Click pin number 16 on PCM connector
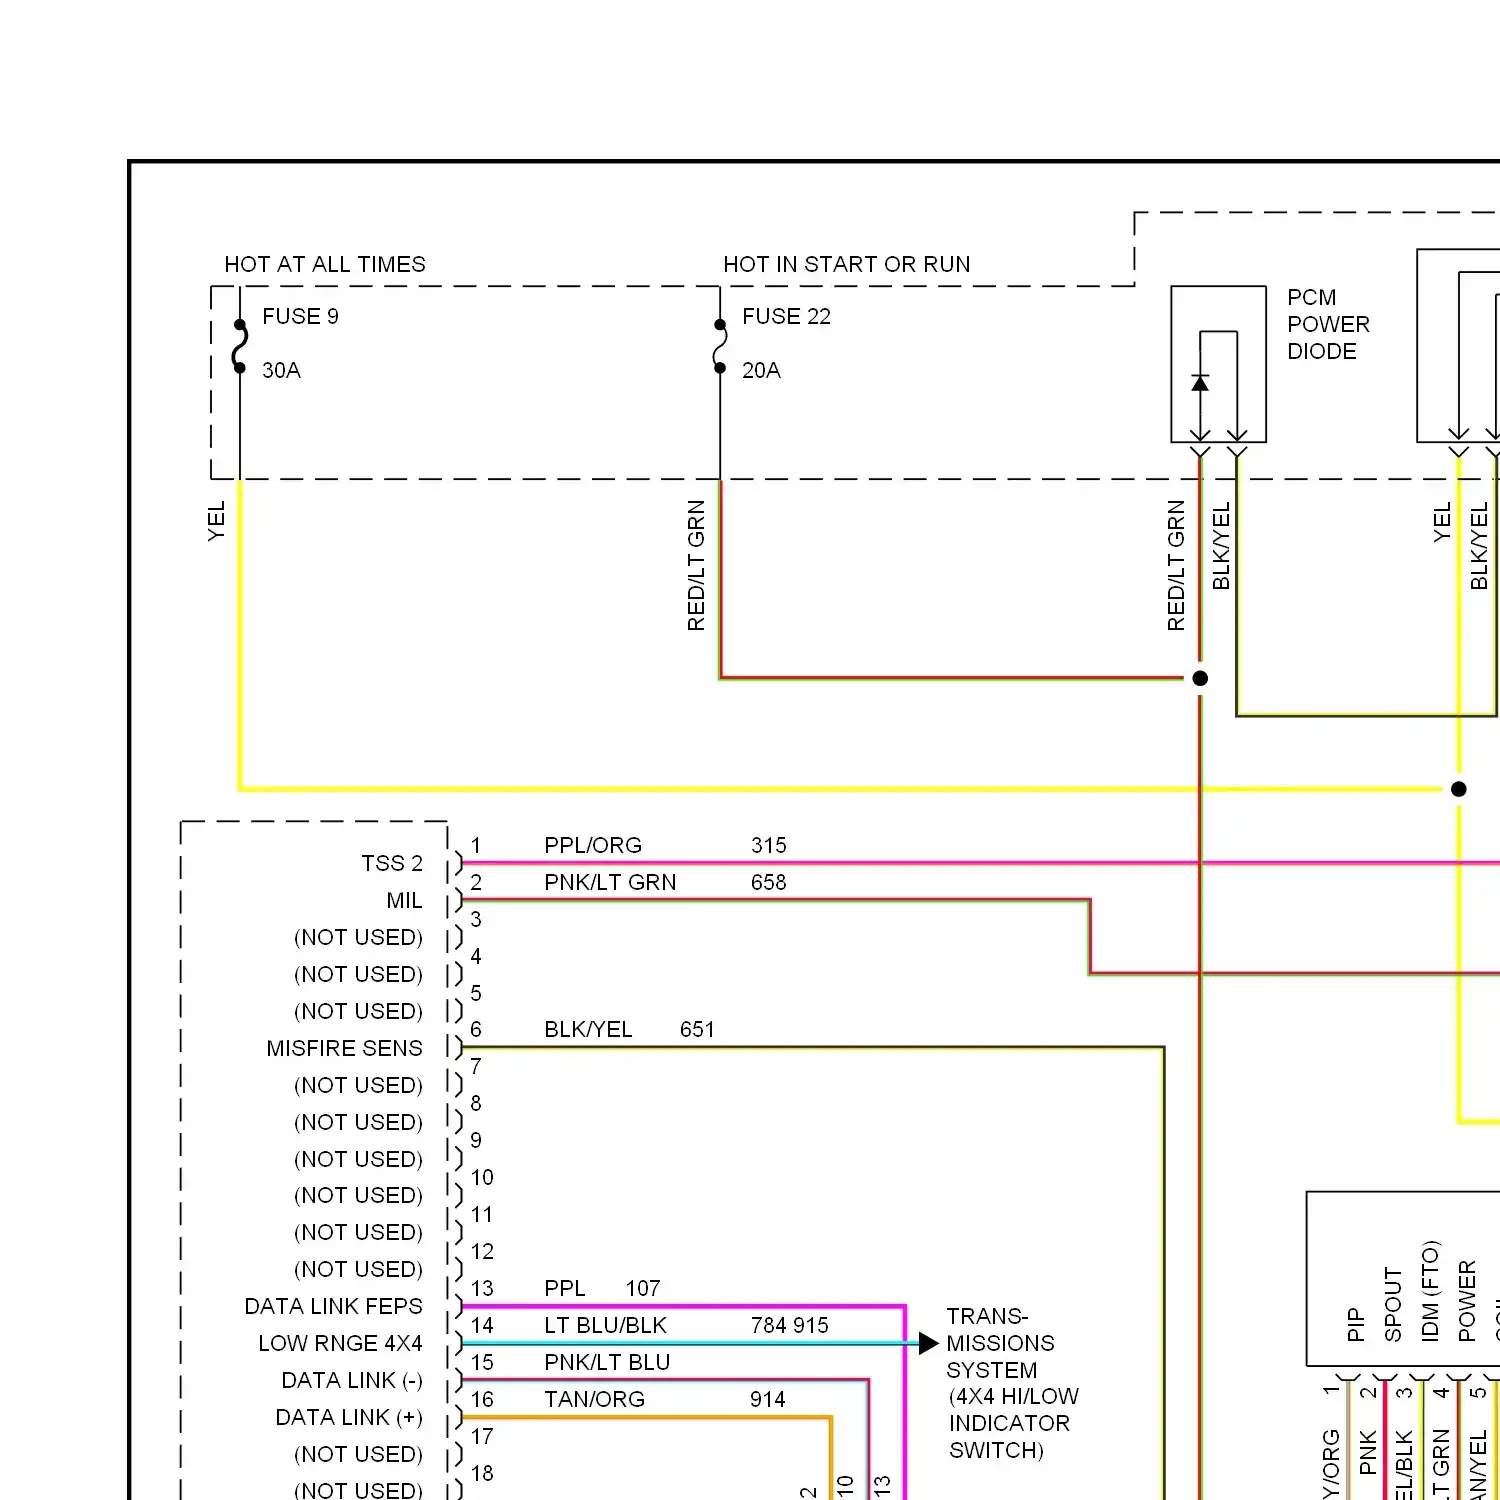Image resolution: width=1500 pixels, height=1500 pixels. (482, 1399)
